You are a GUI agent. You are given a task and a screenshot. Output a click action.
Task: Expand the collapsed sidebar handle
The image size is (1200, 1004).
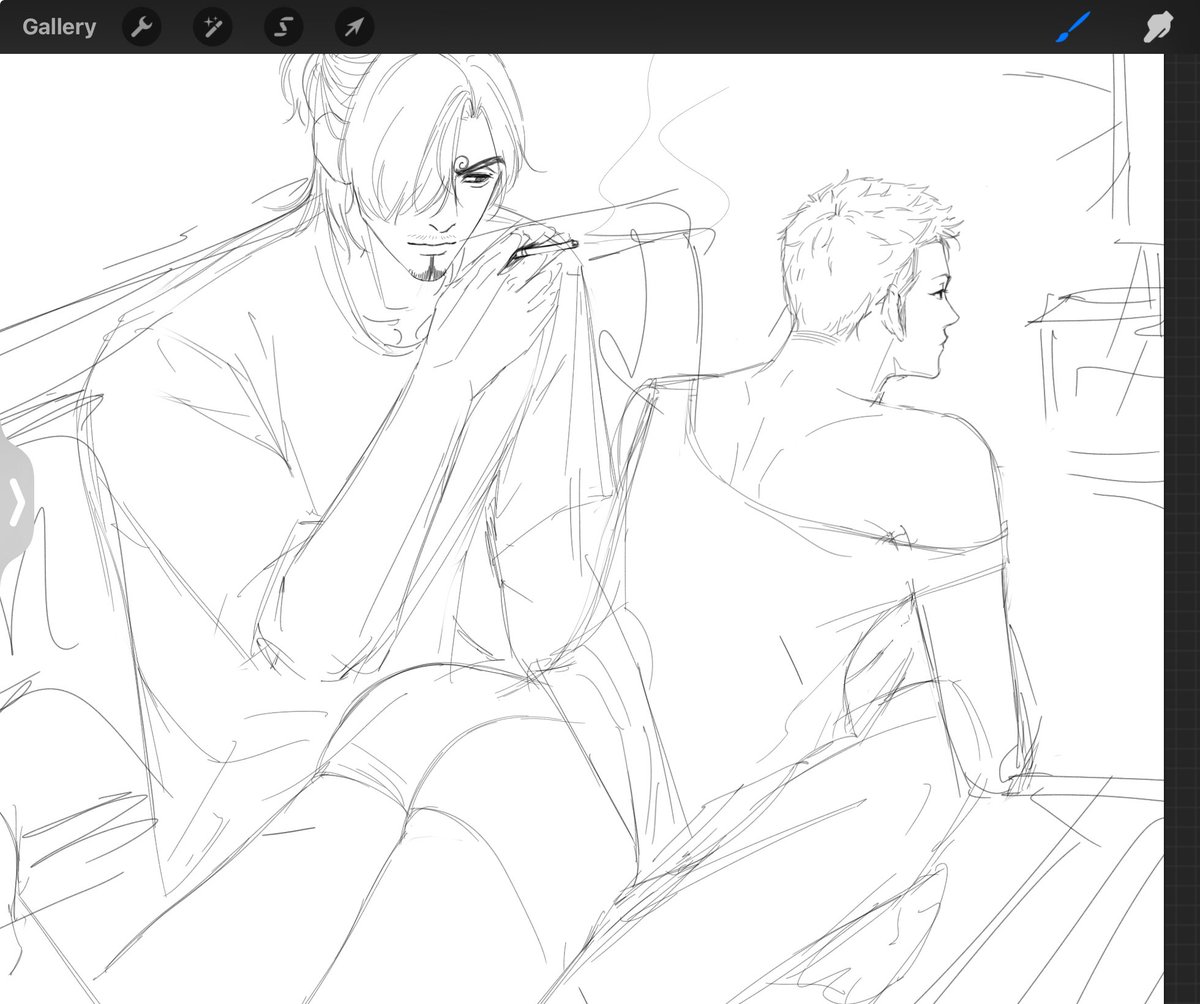point(15,501)
